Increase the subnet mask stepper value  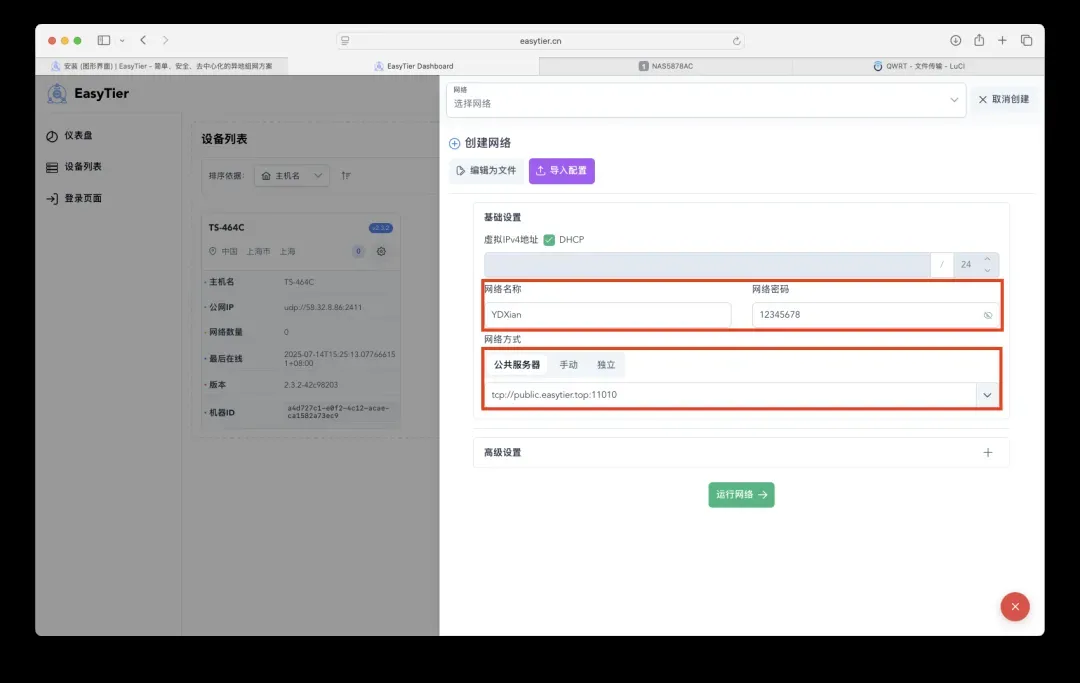coord(987,259)
